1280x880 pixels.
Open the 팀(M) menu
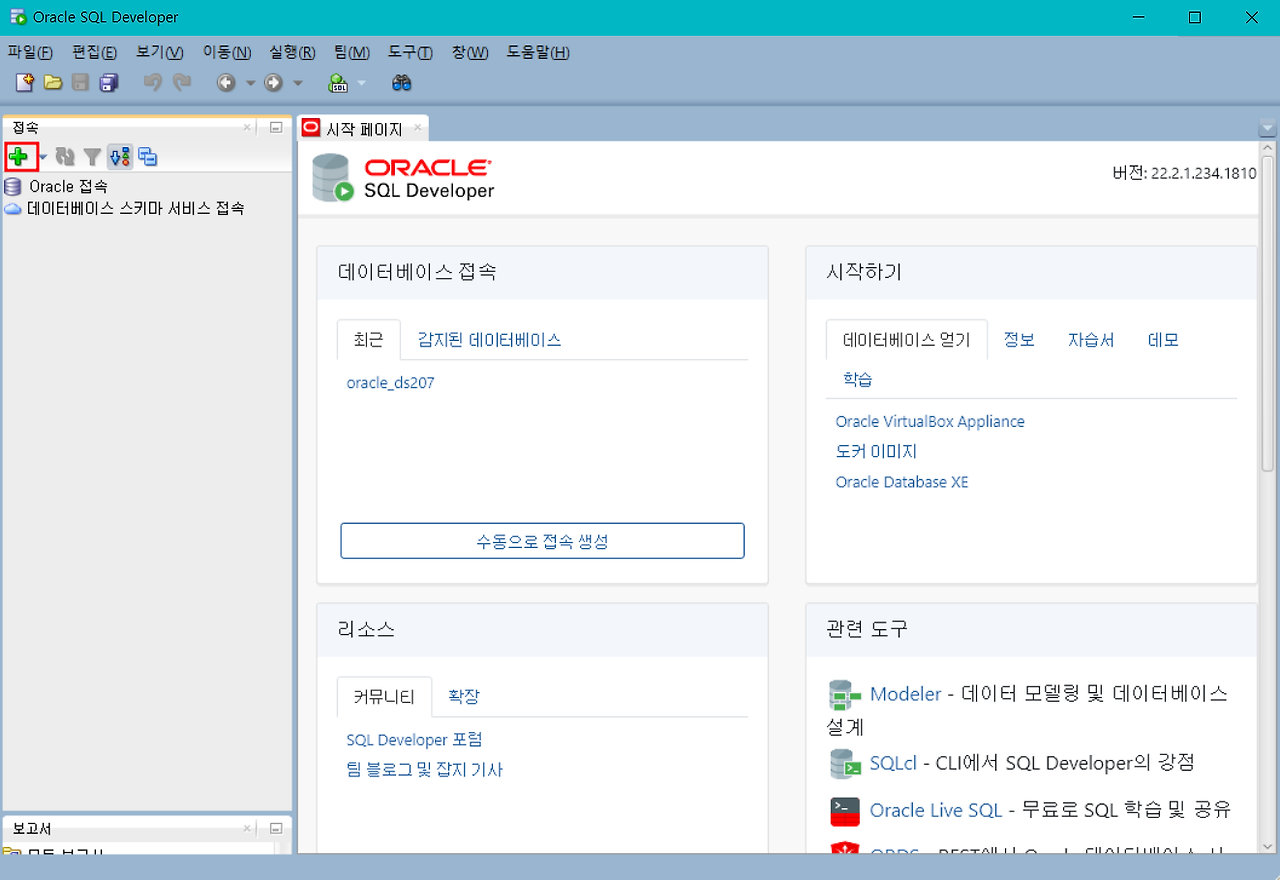[352, 52]
